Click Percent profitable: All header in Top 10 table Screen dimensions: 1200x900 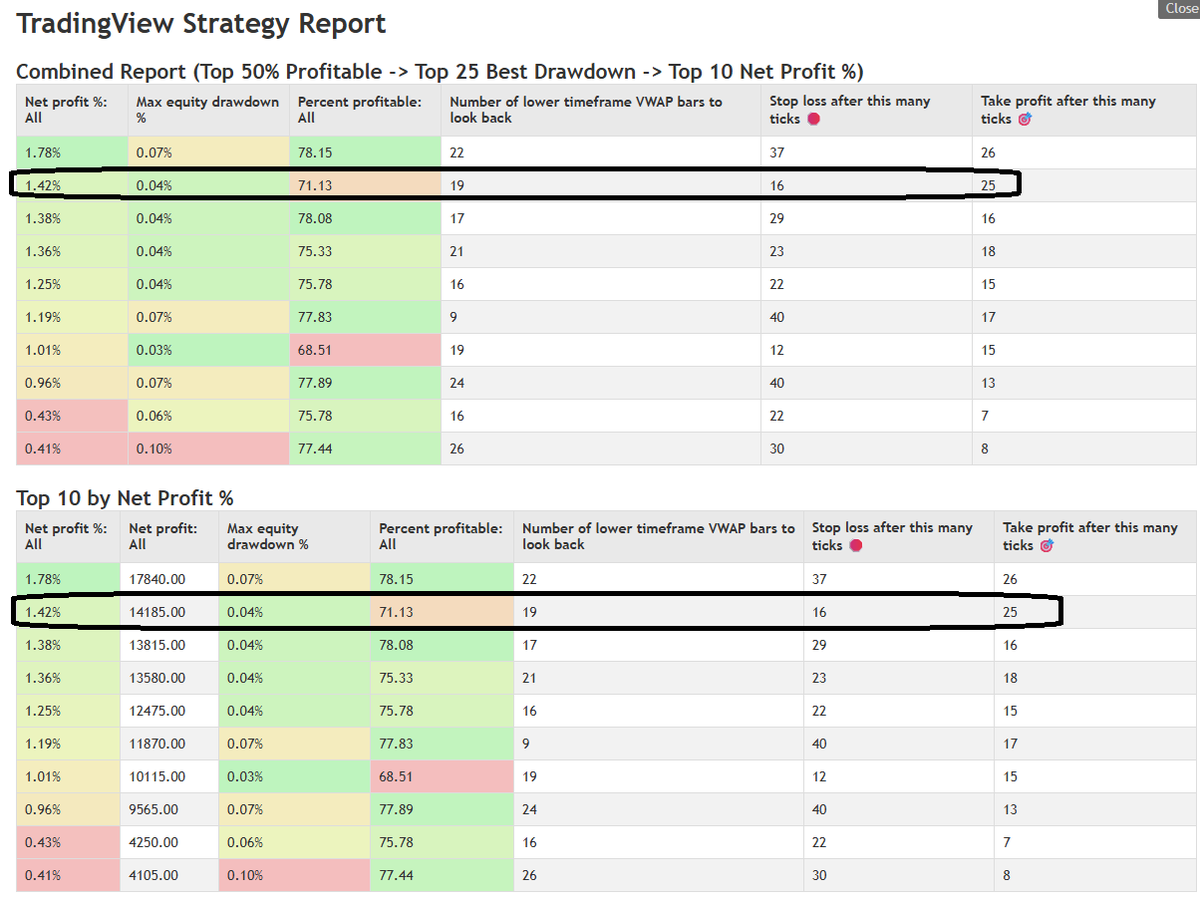(442, 537)
